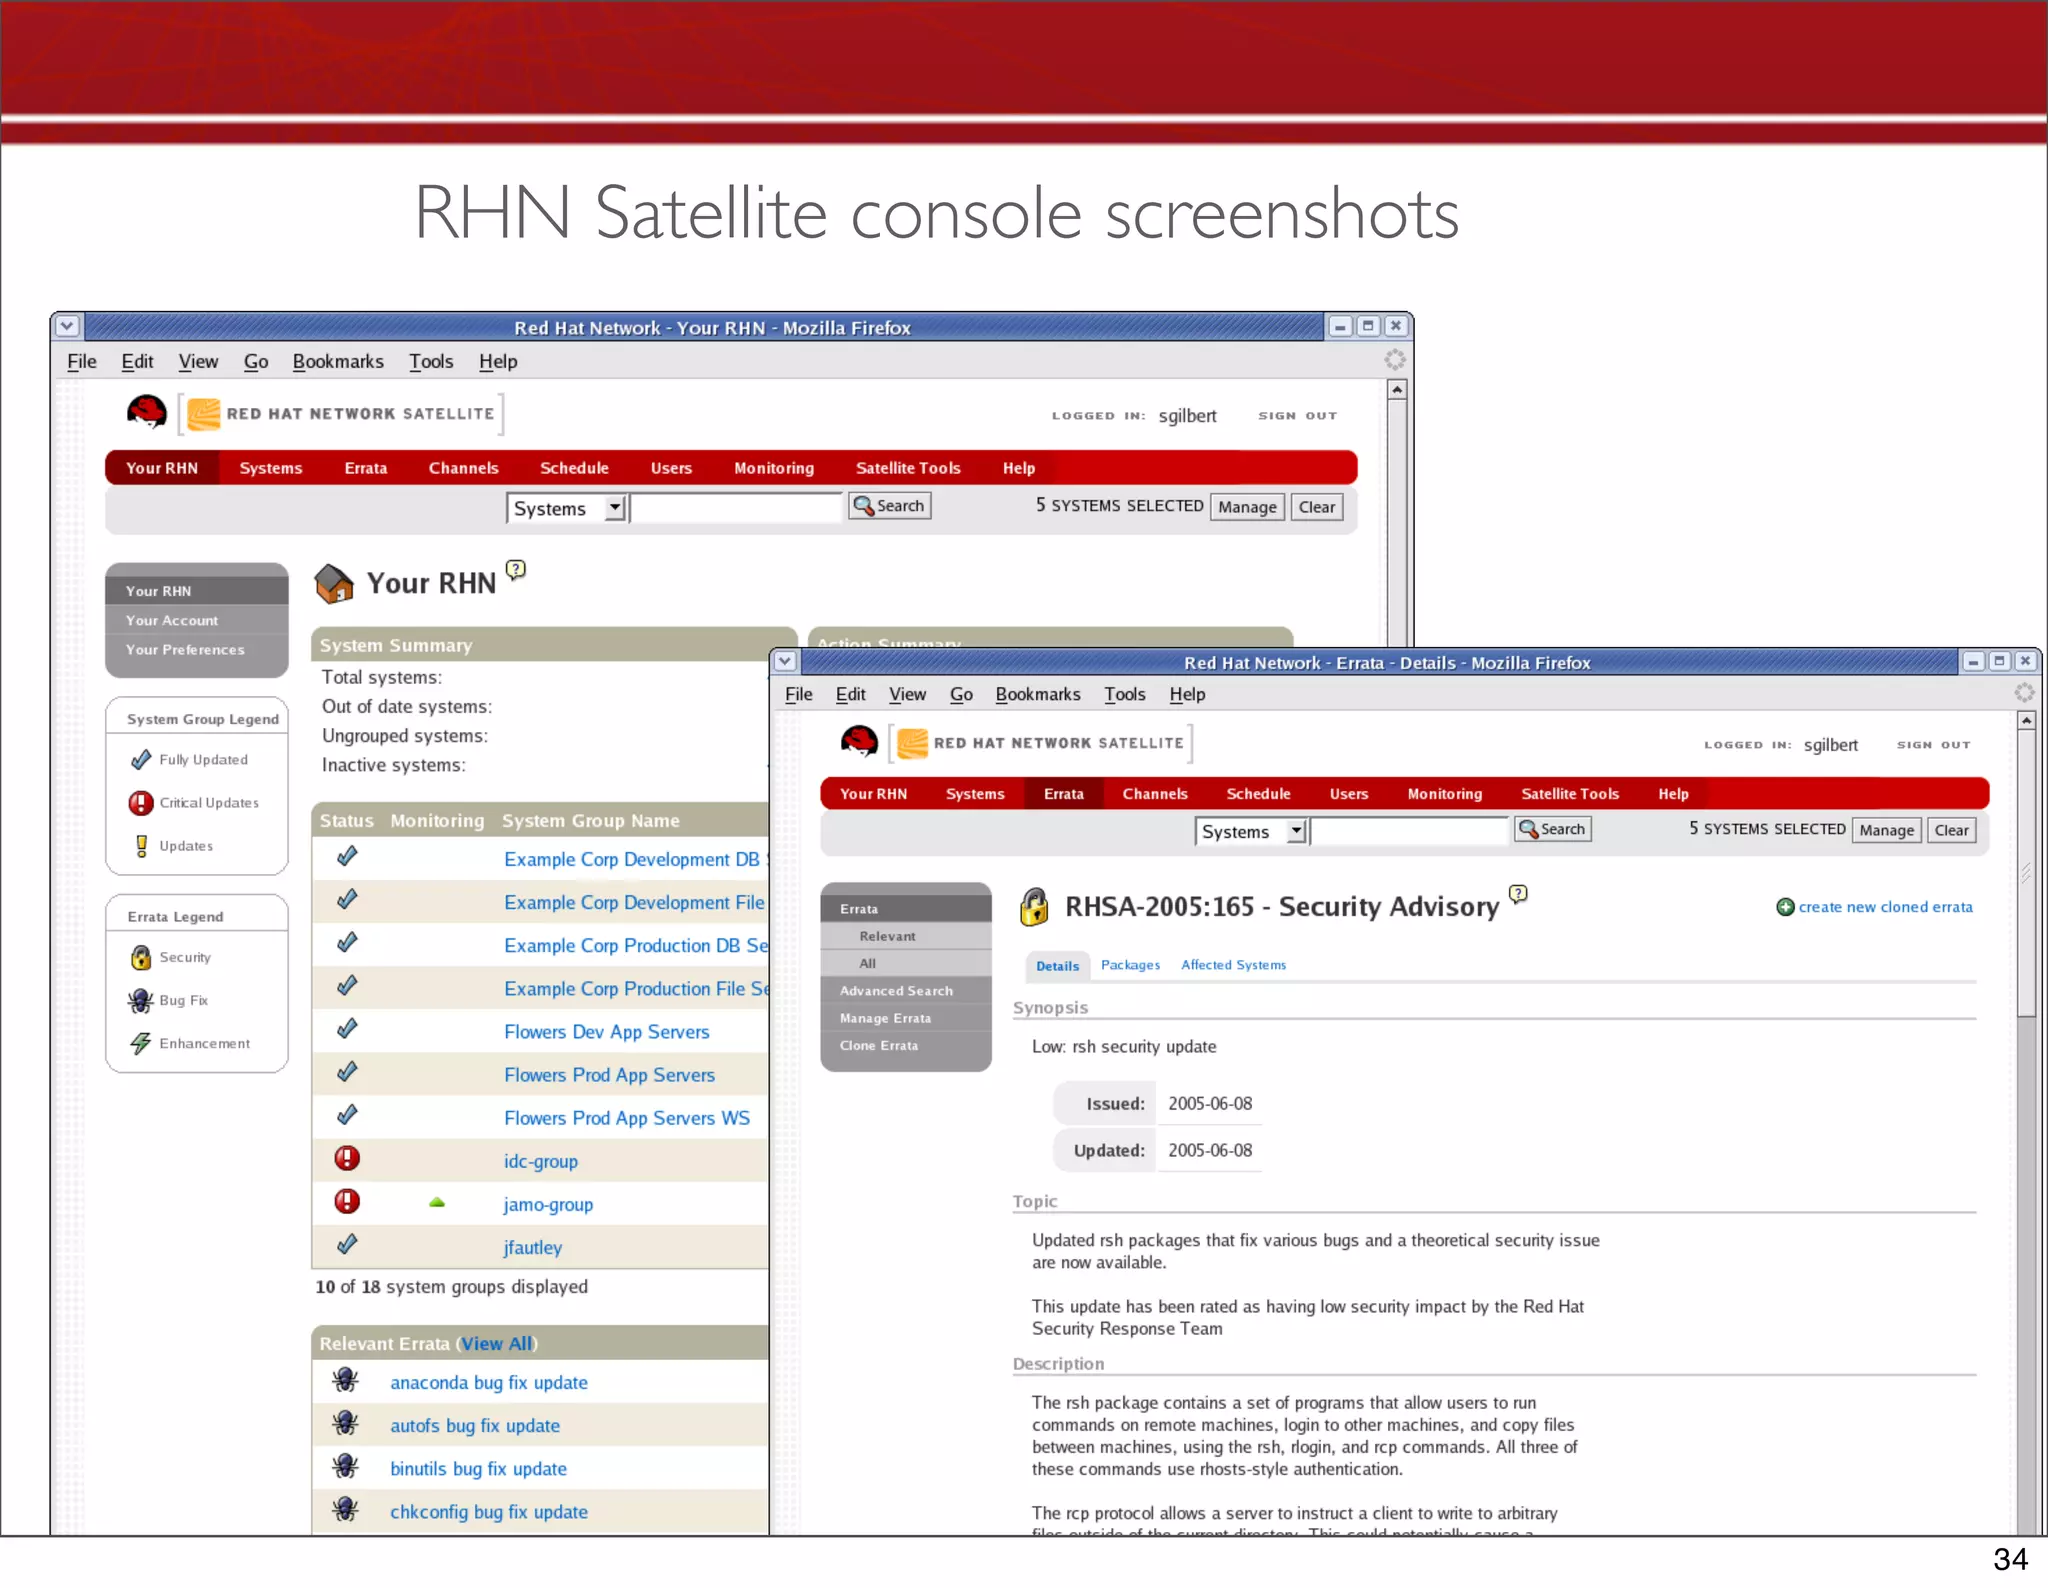2048x1588 pixels.
Task: Click Critical Updates icon in System Group Legend
Action: pos(141,803)
